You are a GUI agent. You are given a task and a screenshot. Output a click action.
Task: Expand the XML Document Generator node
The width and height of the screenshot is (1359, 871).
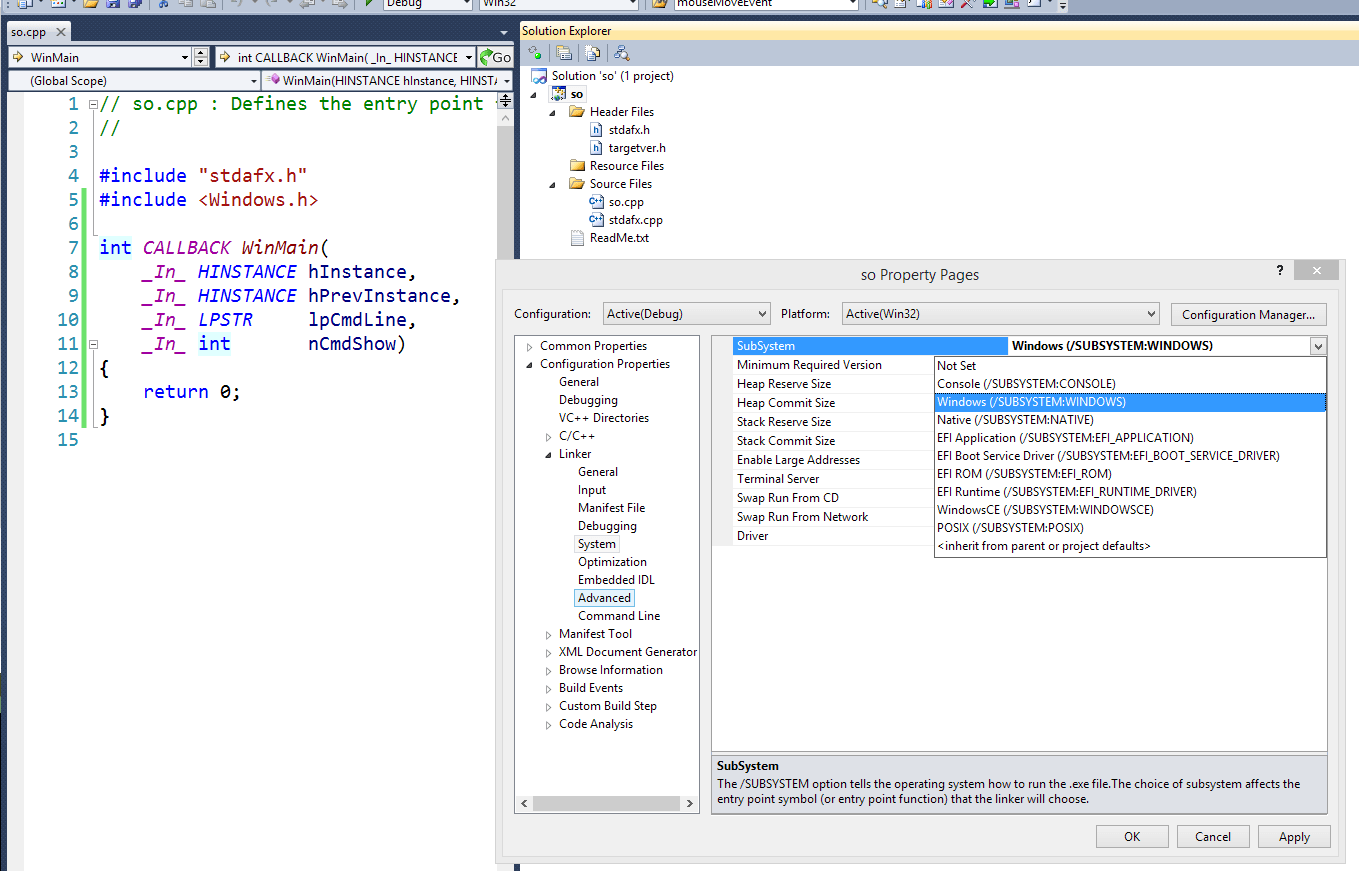pos(548,652)
